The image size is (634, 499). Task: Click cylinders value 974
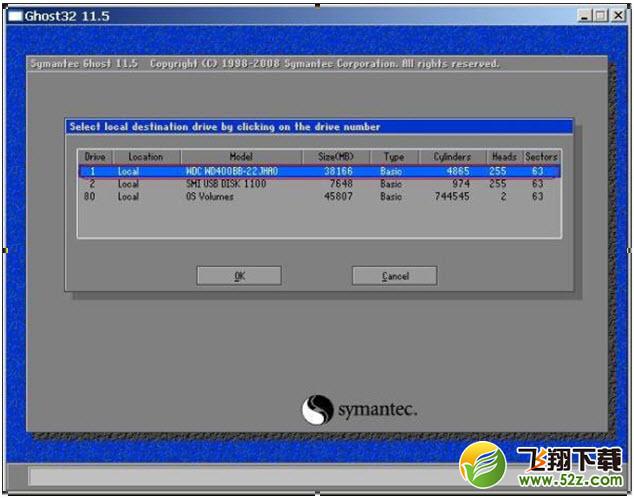tap(461, 184)
